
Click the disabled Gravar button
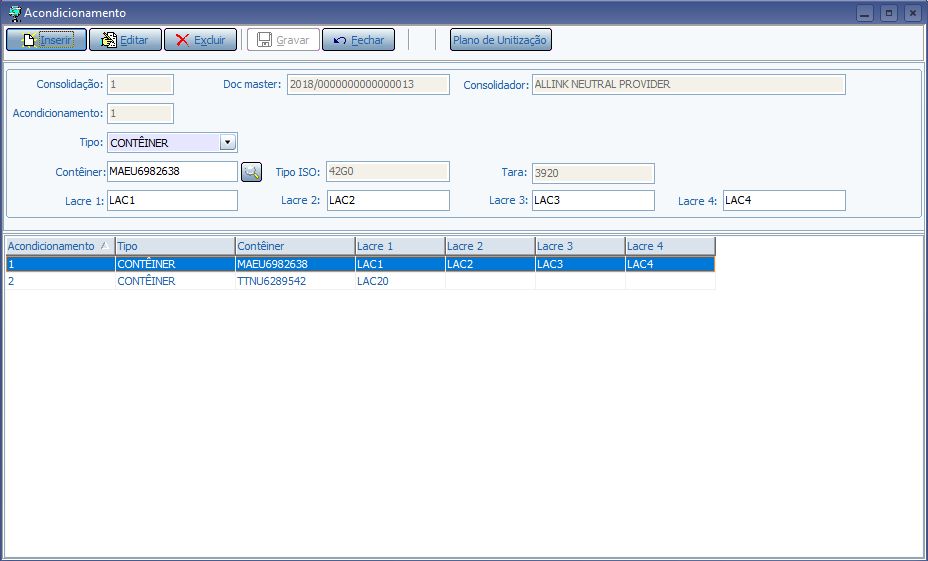[283, 40]
